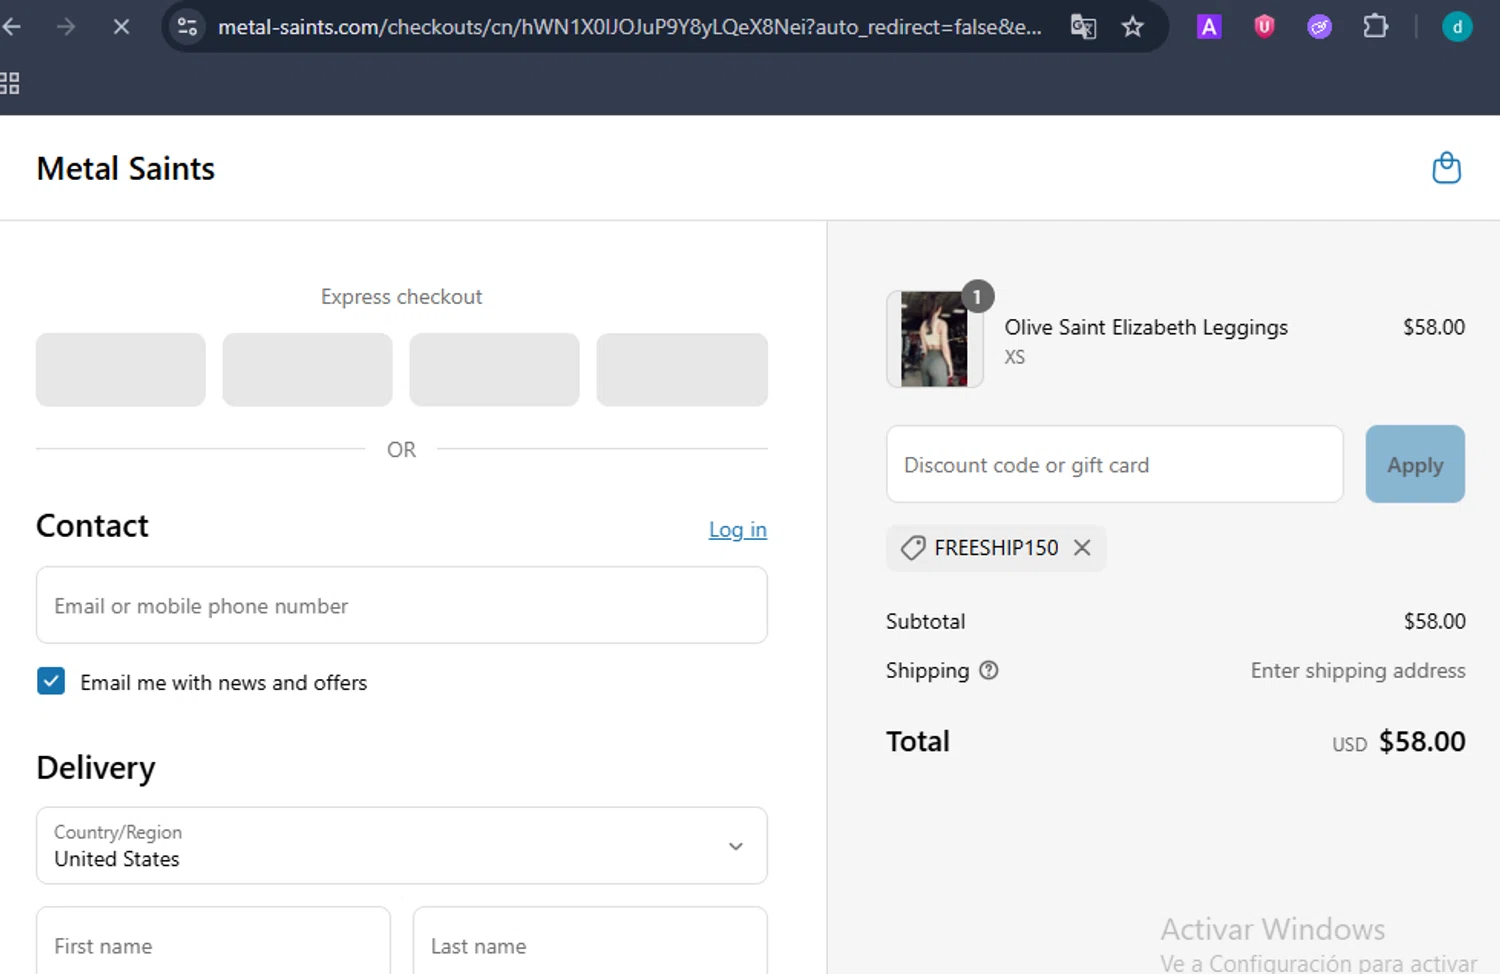Focus the Discount code or gift card field

pos(1114,464)
